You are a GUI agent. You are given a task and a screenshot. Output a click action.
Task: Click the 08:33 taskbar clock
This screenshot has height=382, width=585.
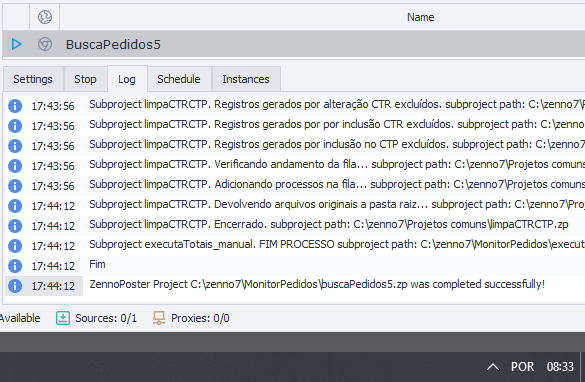tap(560, 367)
